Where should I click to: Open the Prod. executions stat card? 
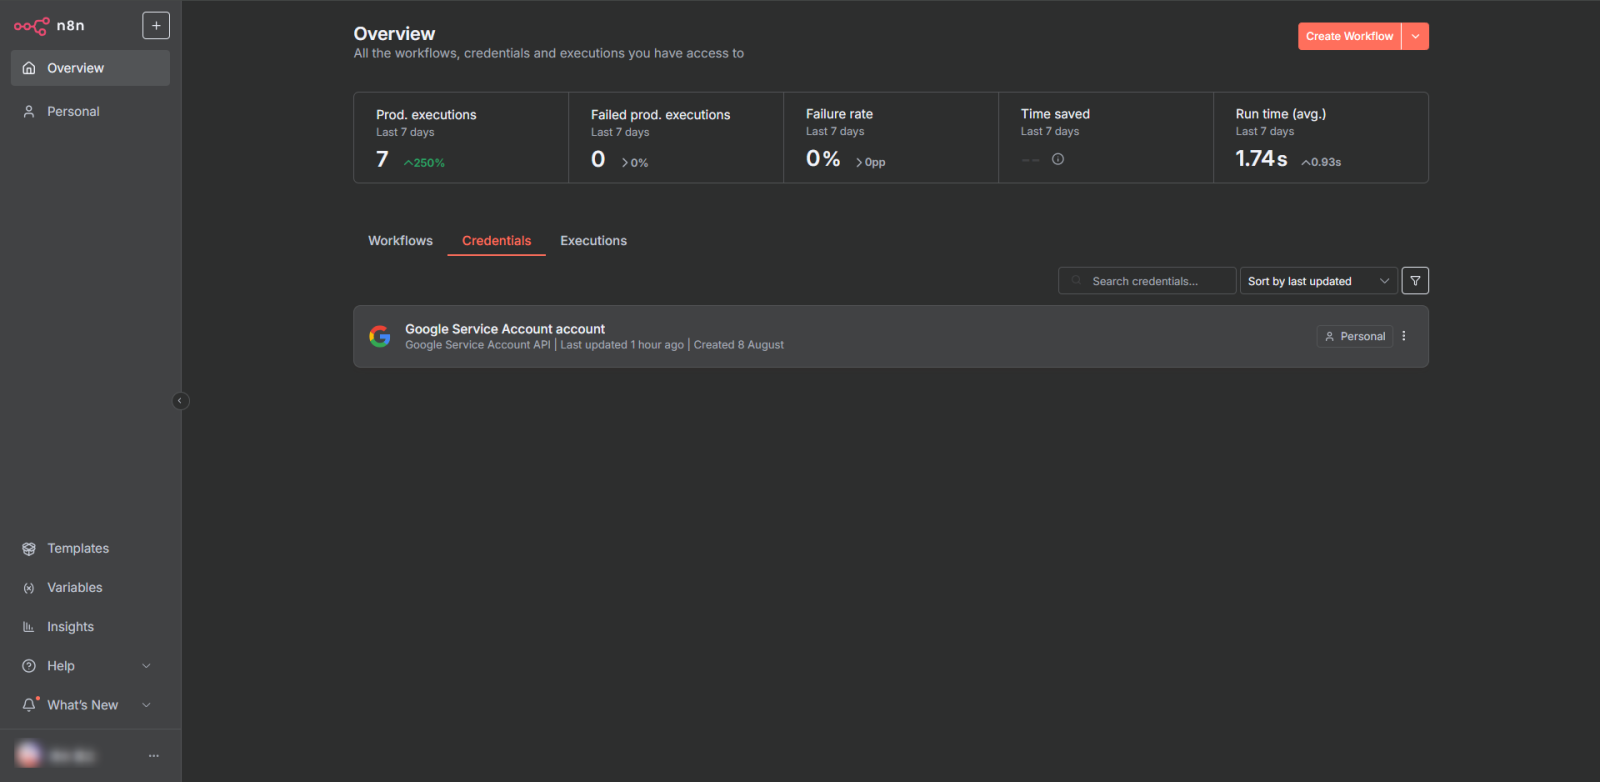tap(460, 138)
